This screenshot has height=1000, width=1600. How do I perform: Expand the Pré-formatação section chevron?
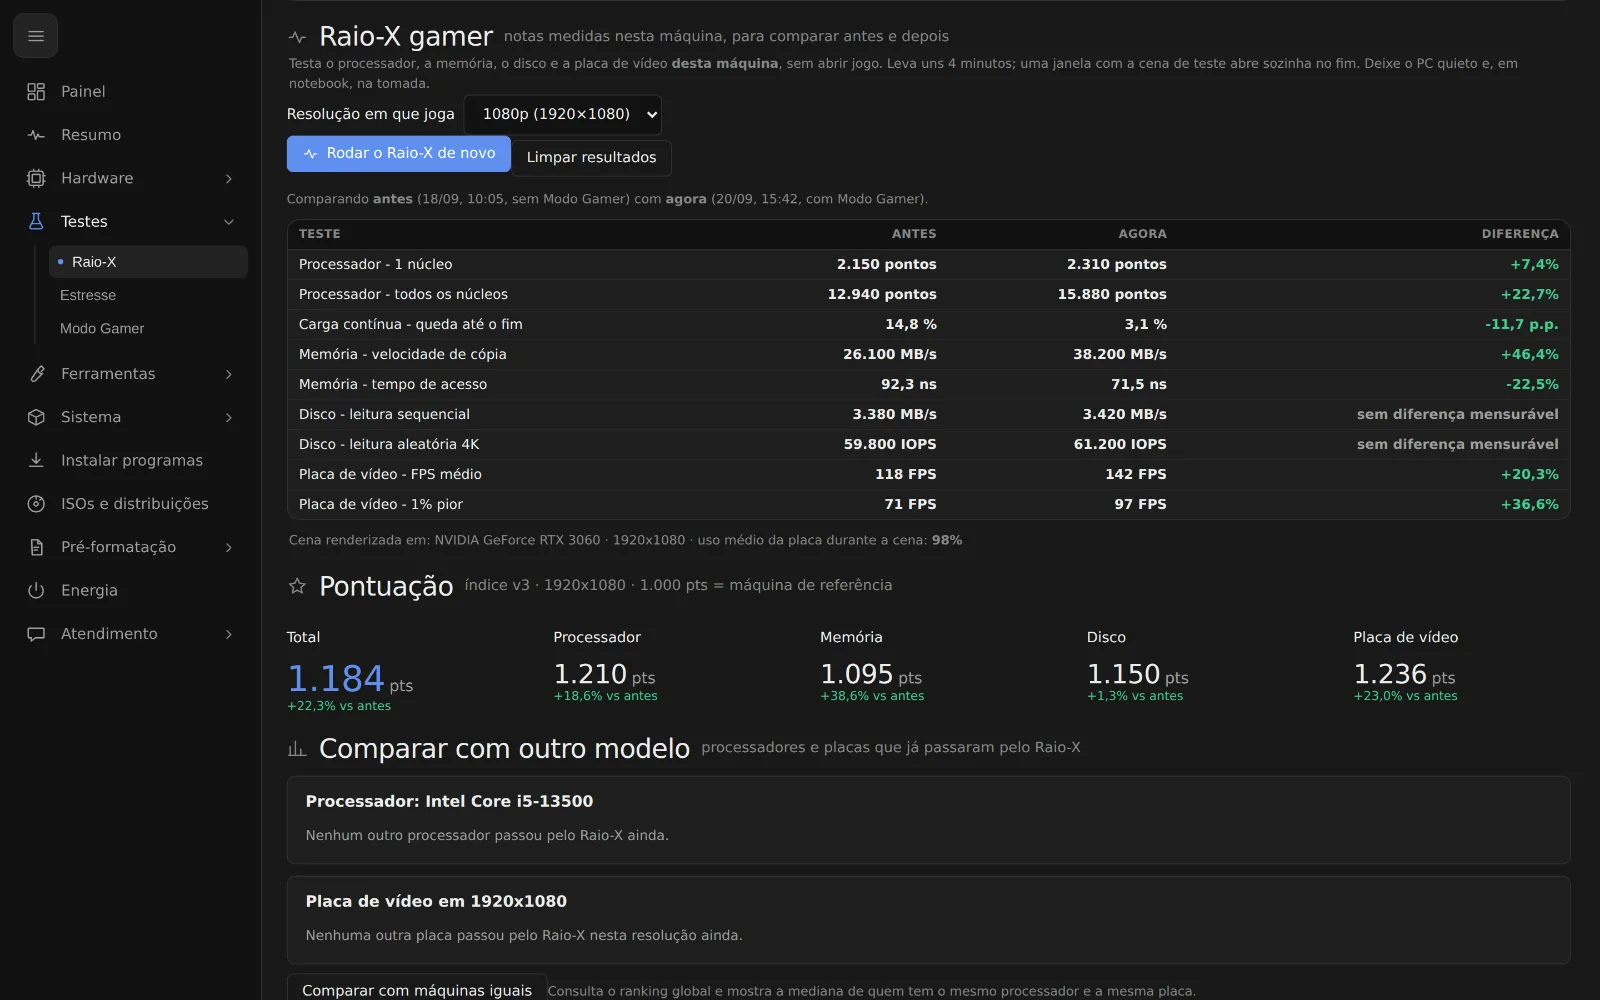click(x=229, y=547)
